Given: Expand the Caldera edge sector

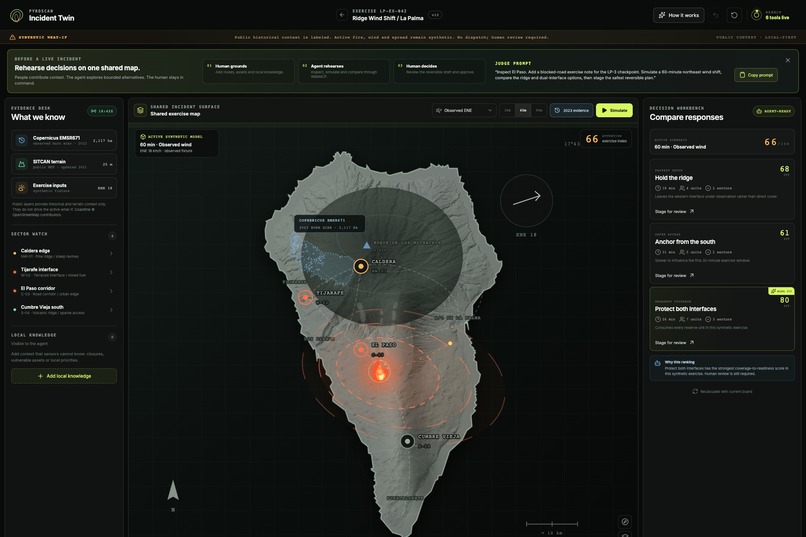Looking at the screenshot, I should (x=64, y=253).
